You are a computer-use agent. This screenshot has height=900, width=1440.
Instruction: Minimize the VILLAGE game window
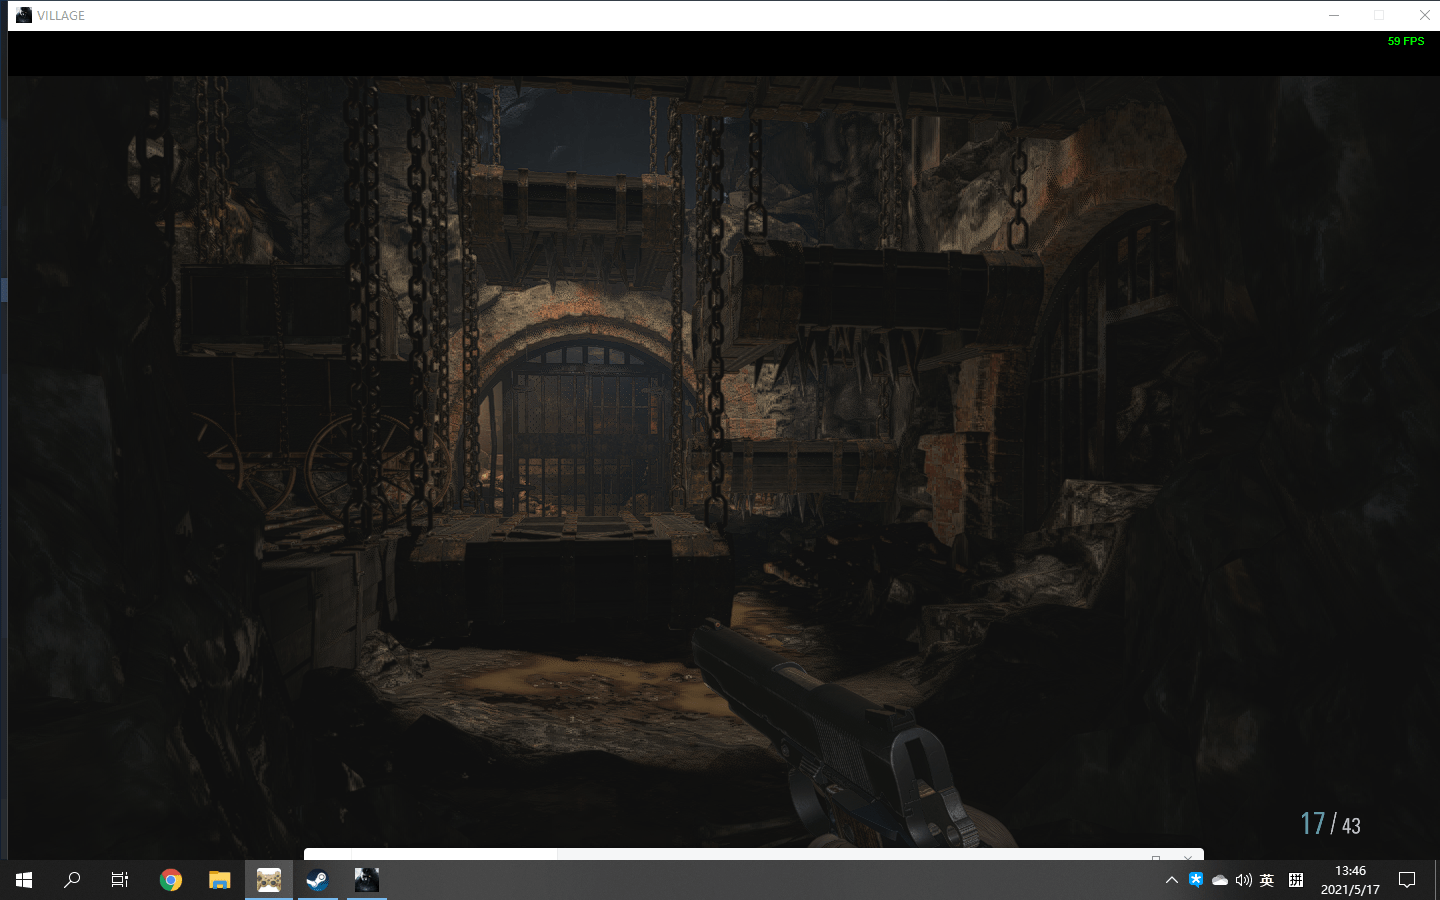point(1334,15)
